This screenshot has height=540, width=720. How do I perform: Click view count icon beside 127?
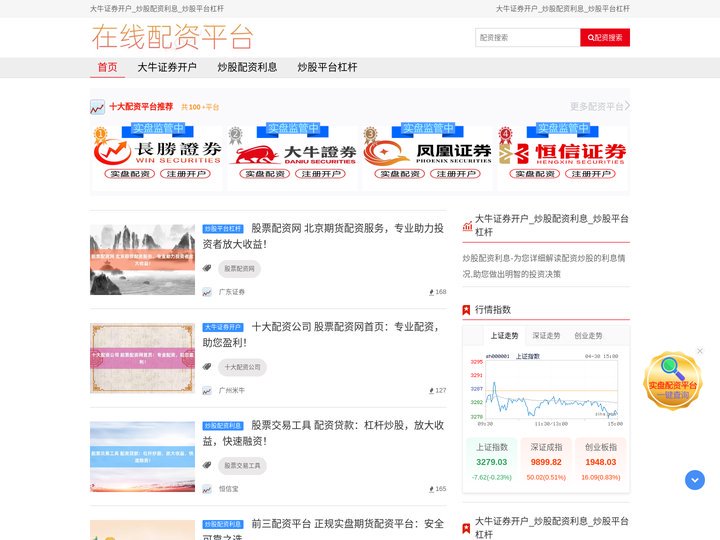[431, 391]
